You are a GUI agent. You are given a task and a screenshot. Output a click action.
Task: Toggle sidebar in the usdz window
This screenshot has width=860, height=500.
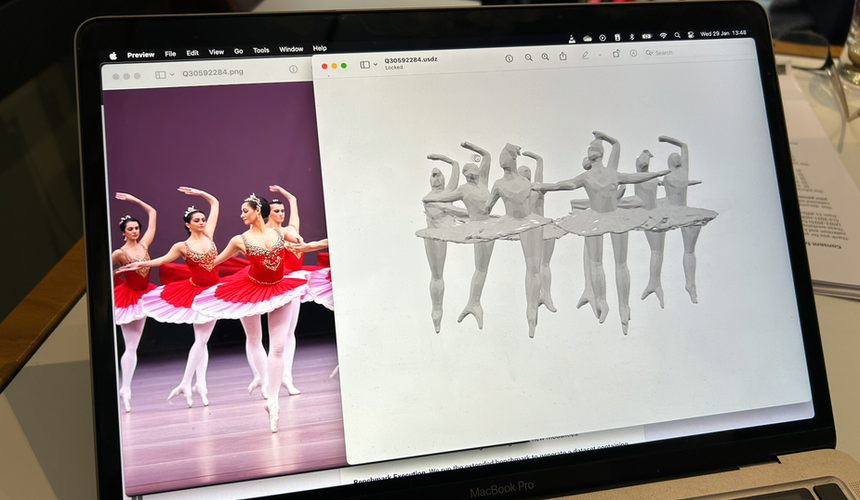(x=365, y=65)
